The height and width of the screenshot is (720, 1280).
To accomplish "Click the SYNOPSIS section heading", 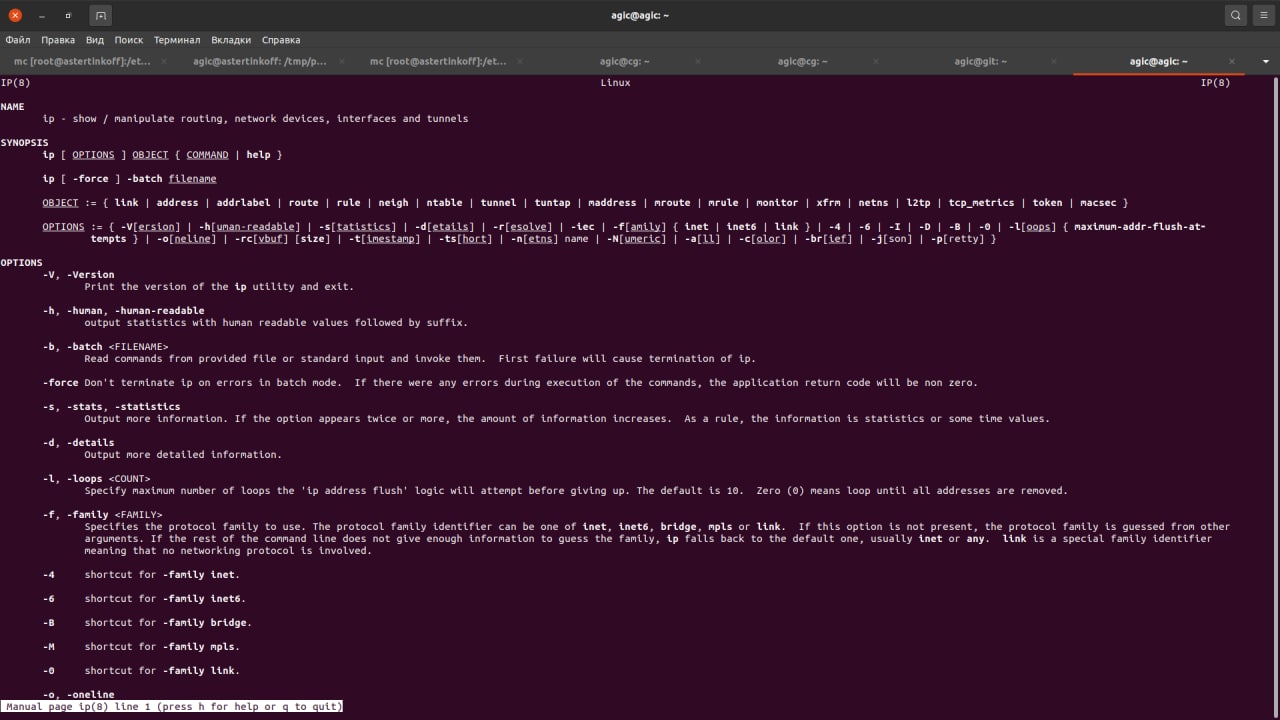I will [25, 143].
